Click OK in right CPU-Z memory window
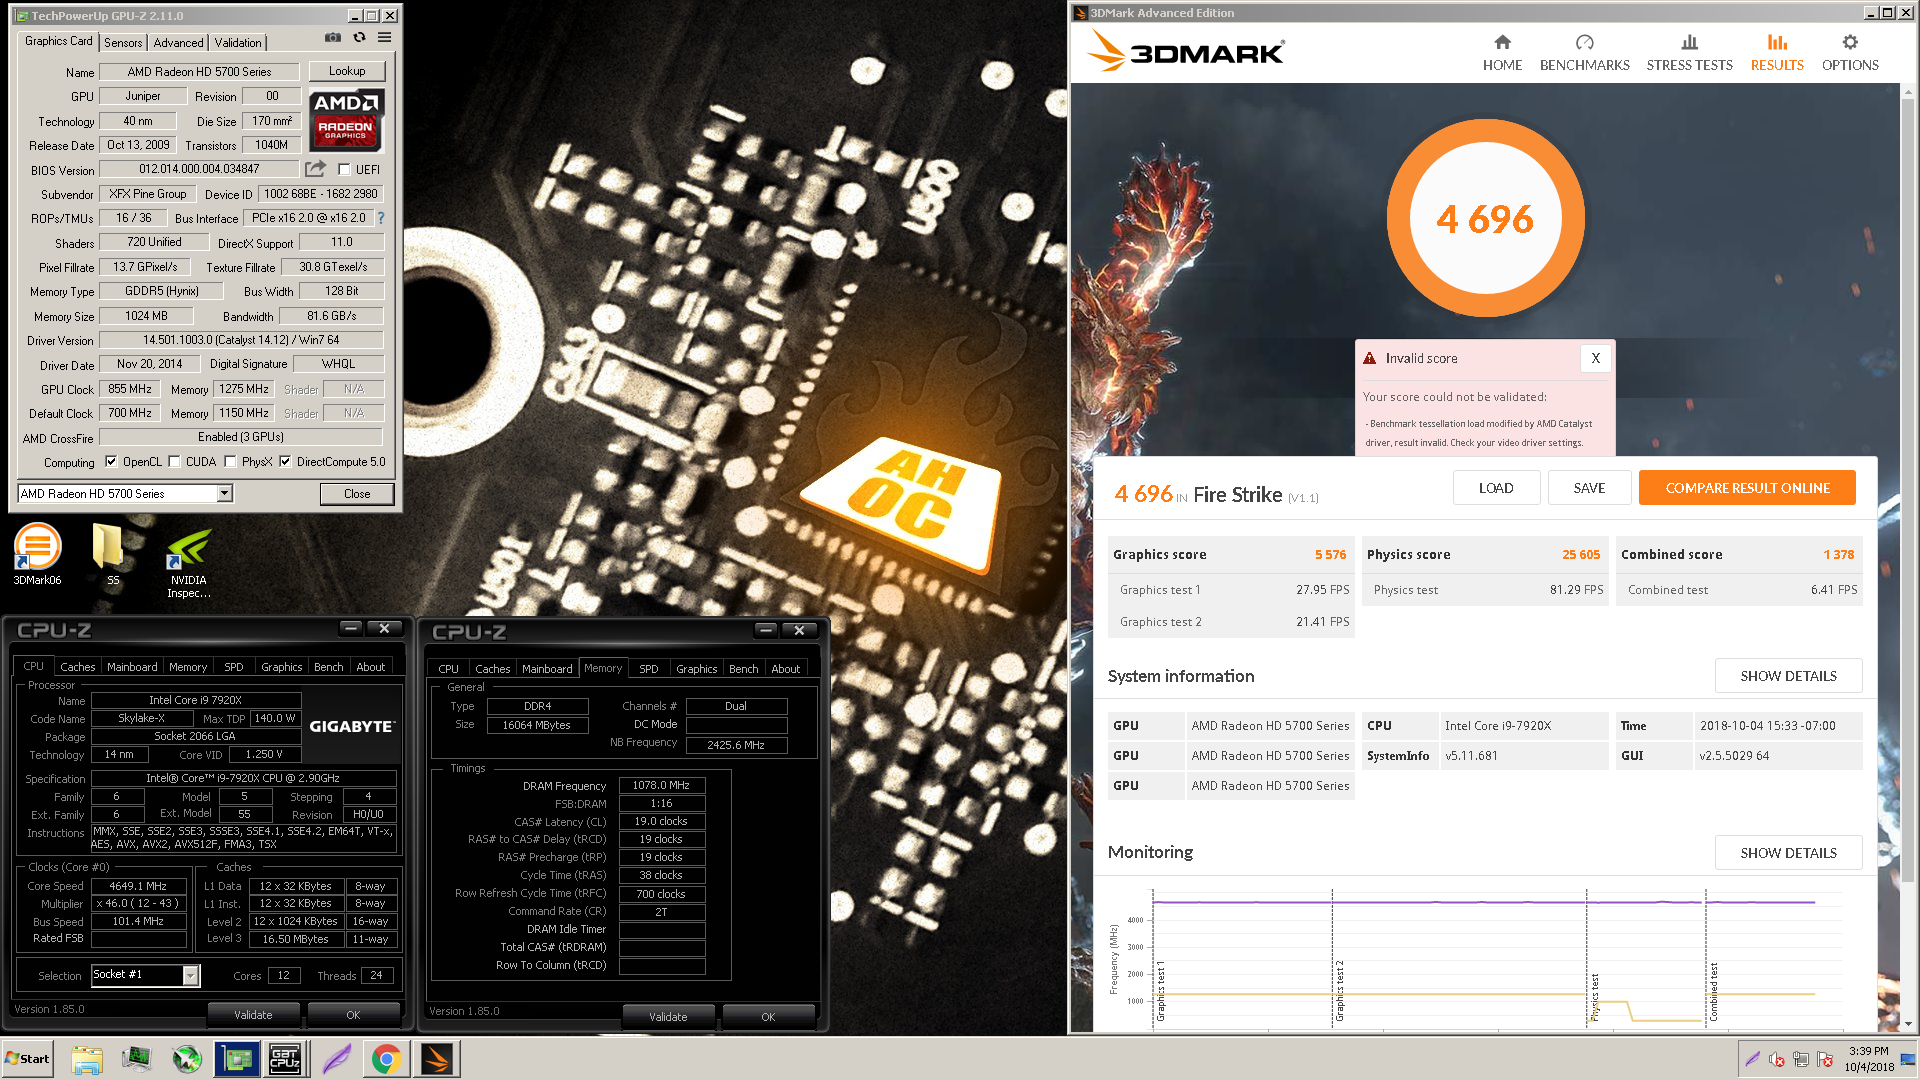 point(768,1017)
